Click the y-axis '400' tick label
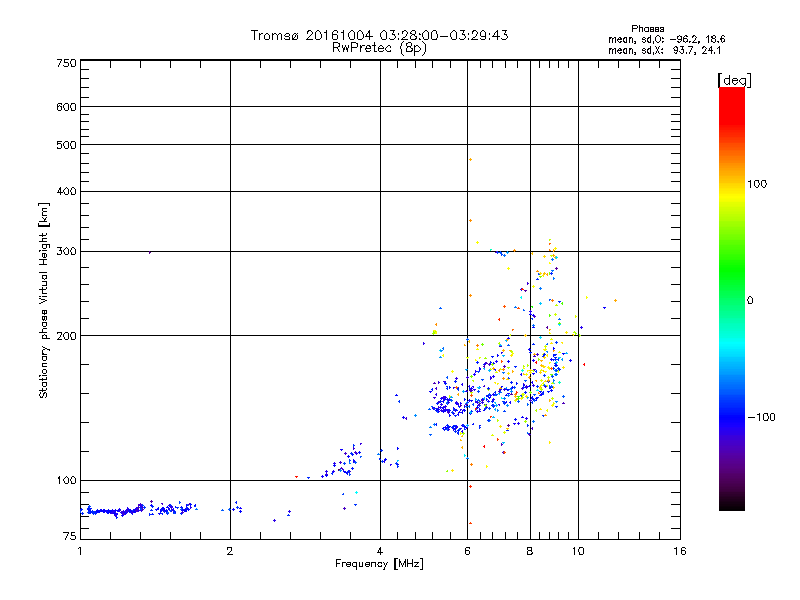 pyautogui.click(x=66, y=191)
